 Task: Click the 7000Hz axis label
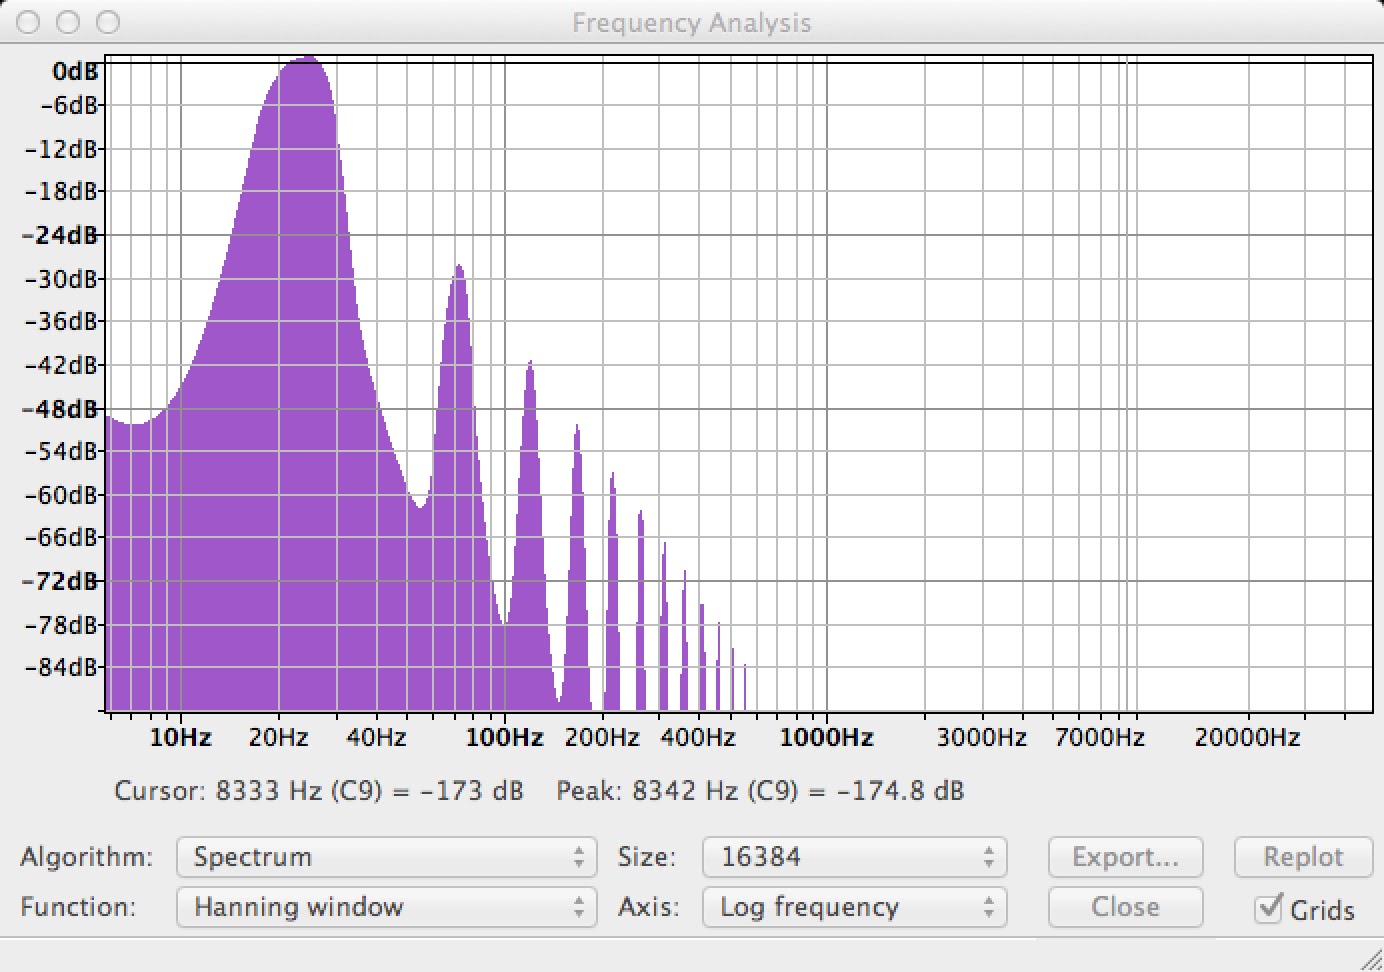[1099, 738]
